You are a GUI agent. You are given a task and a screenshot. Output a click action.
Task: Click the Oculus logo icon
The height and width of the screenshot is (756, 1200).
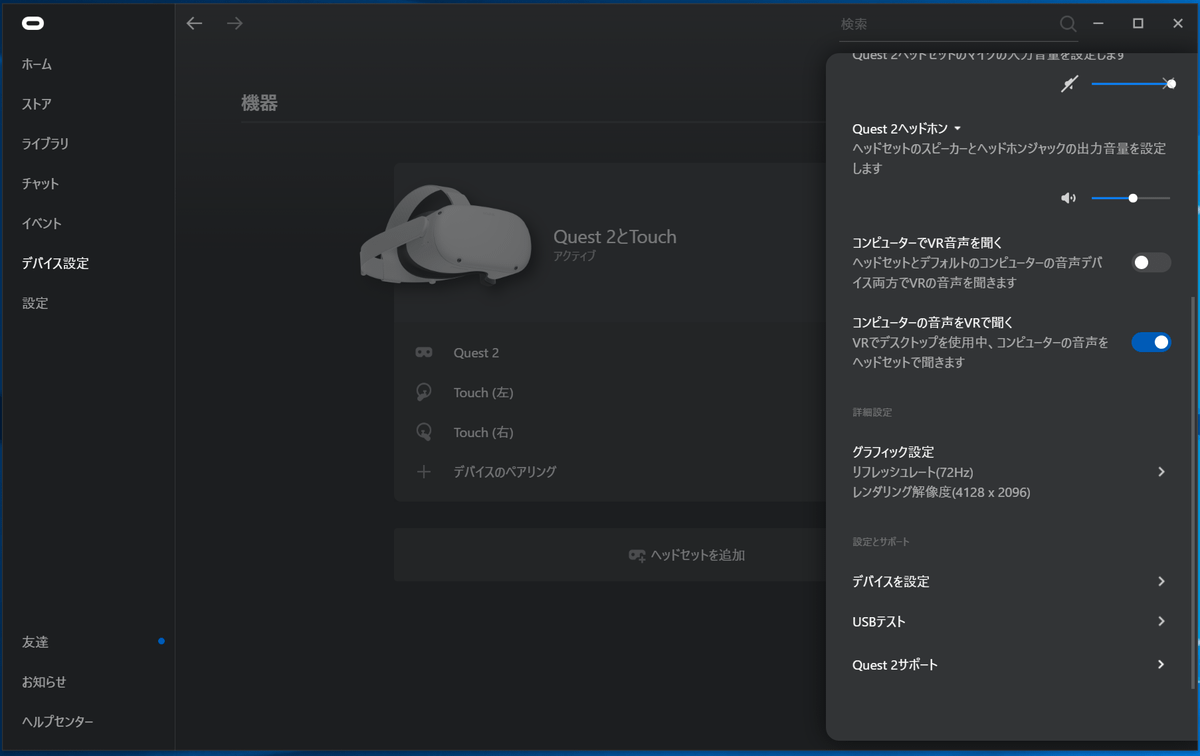(x=33, y=23)
